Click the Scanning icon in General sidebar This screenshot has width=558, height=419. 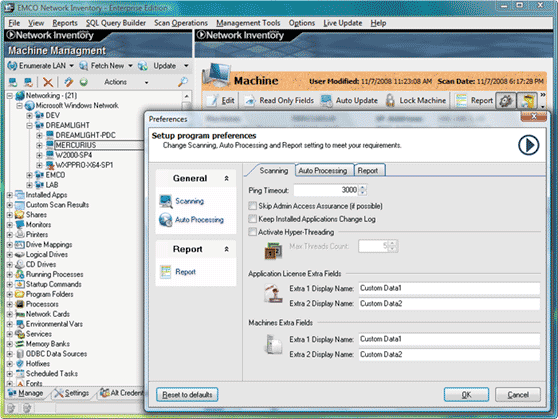(166, 201)
